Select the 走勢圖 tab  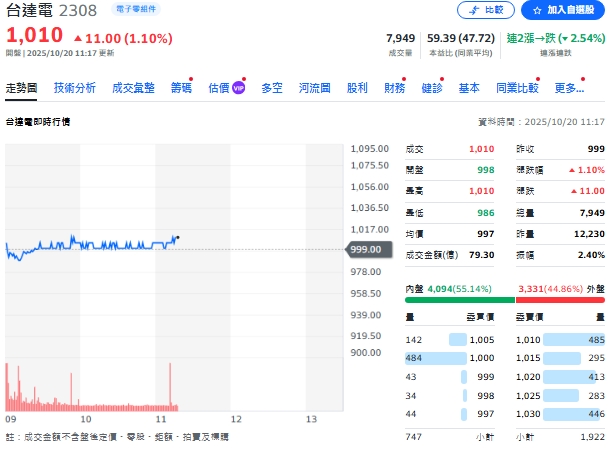tap(22, 88)
